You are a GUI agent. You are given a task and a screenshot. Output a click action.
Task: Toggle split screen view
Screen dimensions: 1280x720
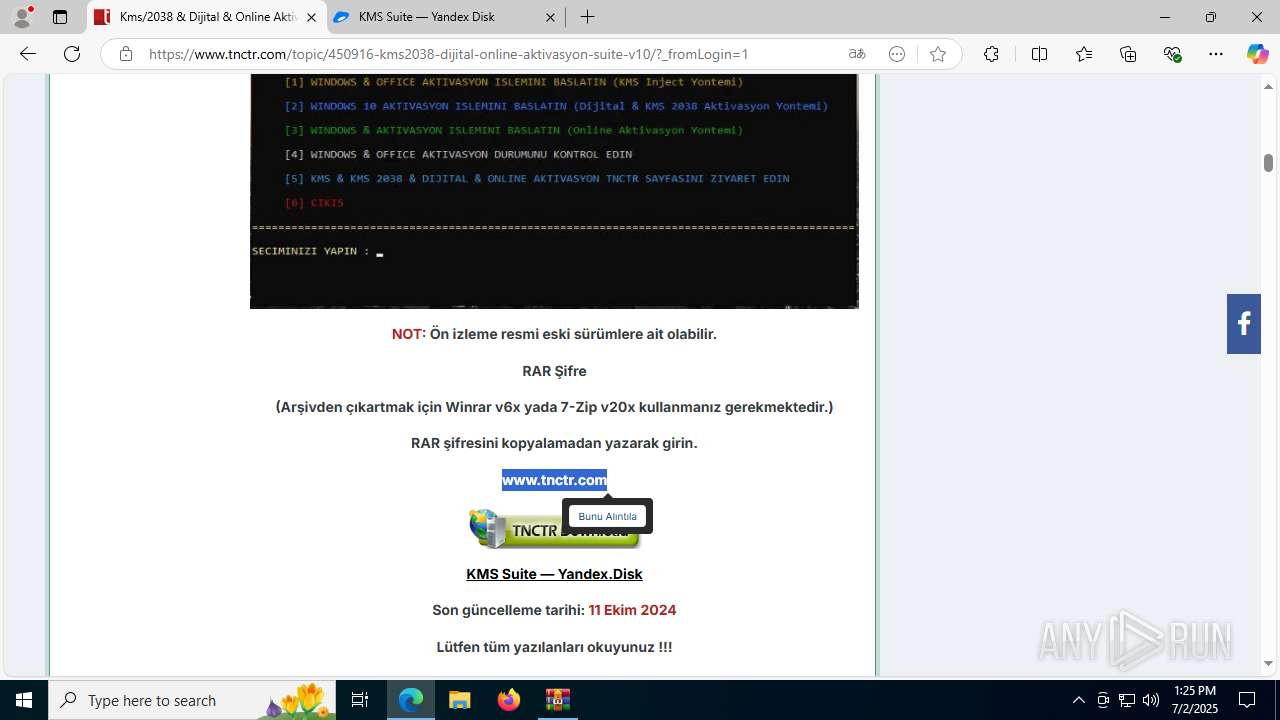click(x=1039, y=54)
